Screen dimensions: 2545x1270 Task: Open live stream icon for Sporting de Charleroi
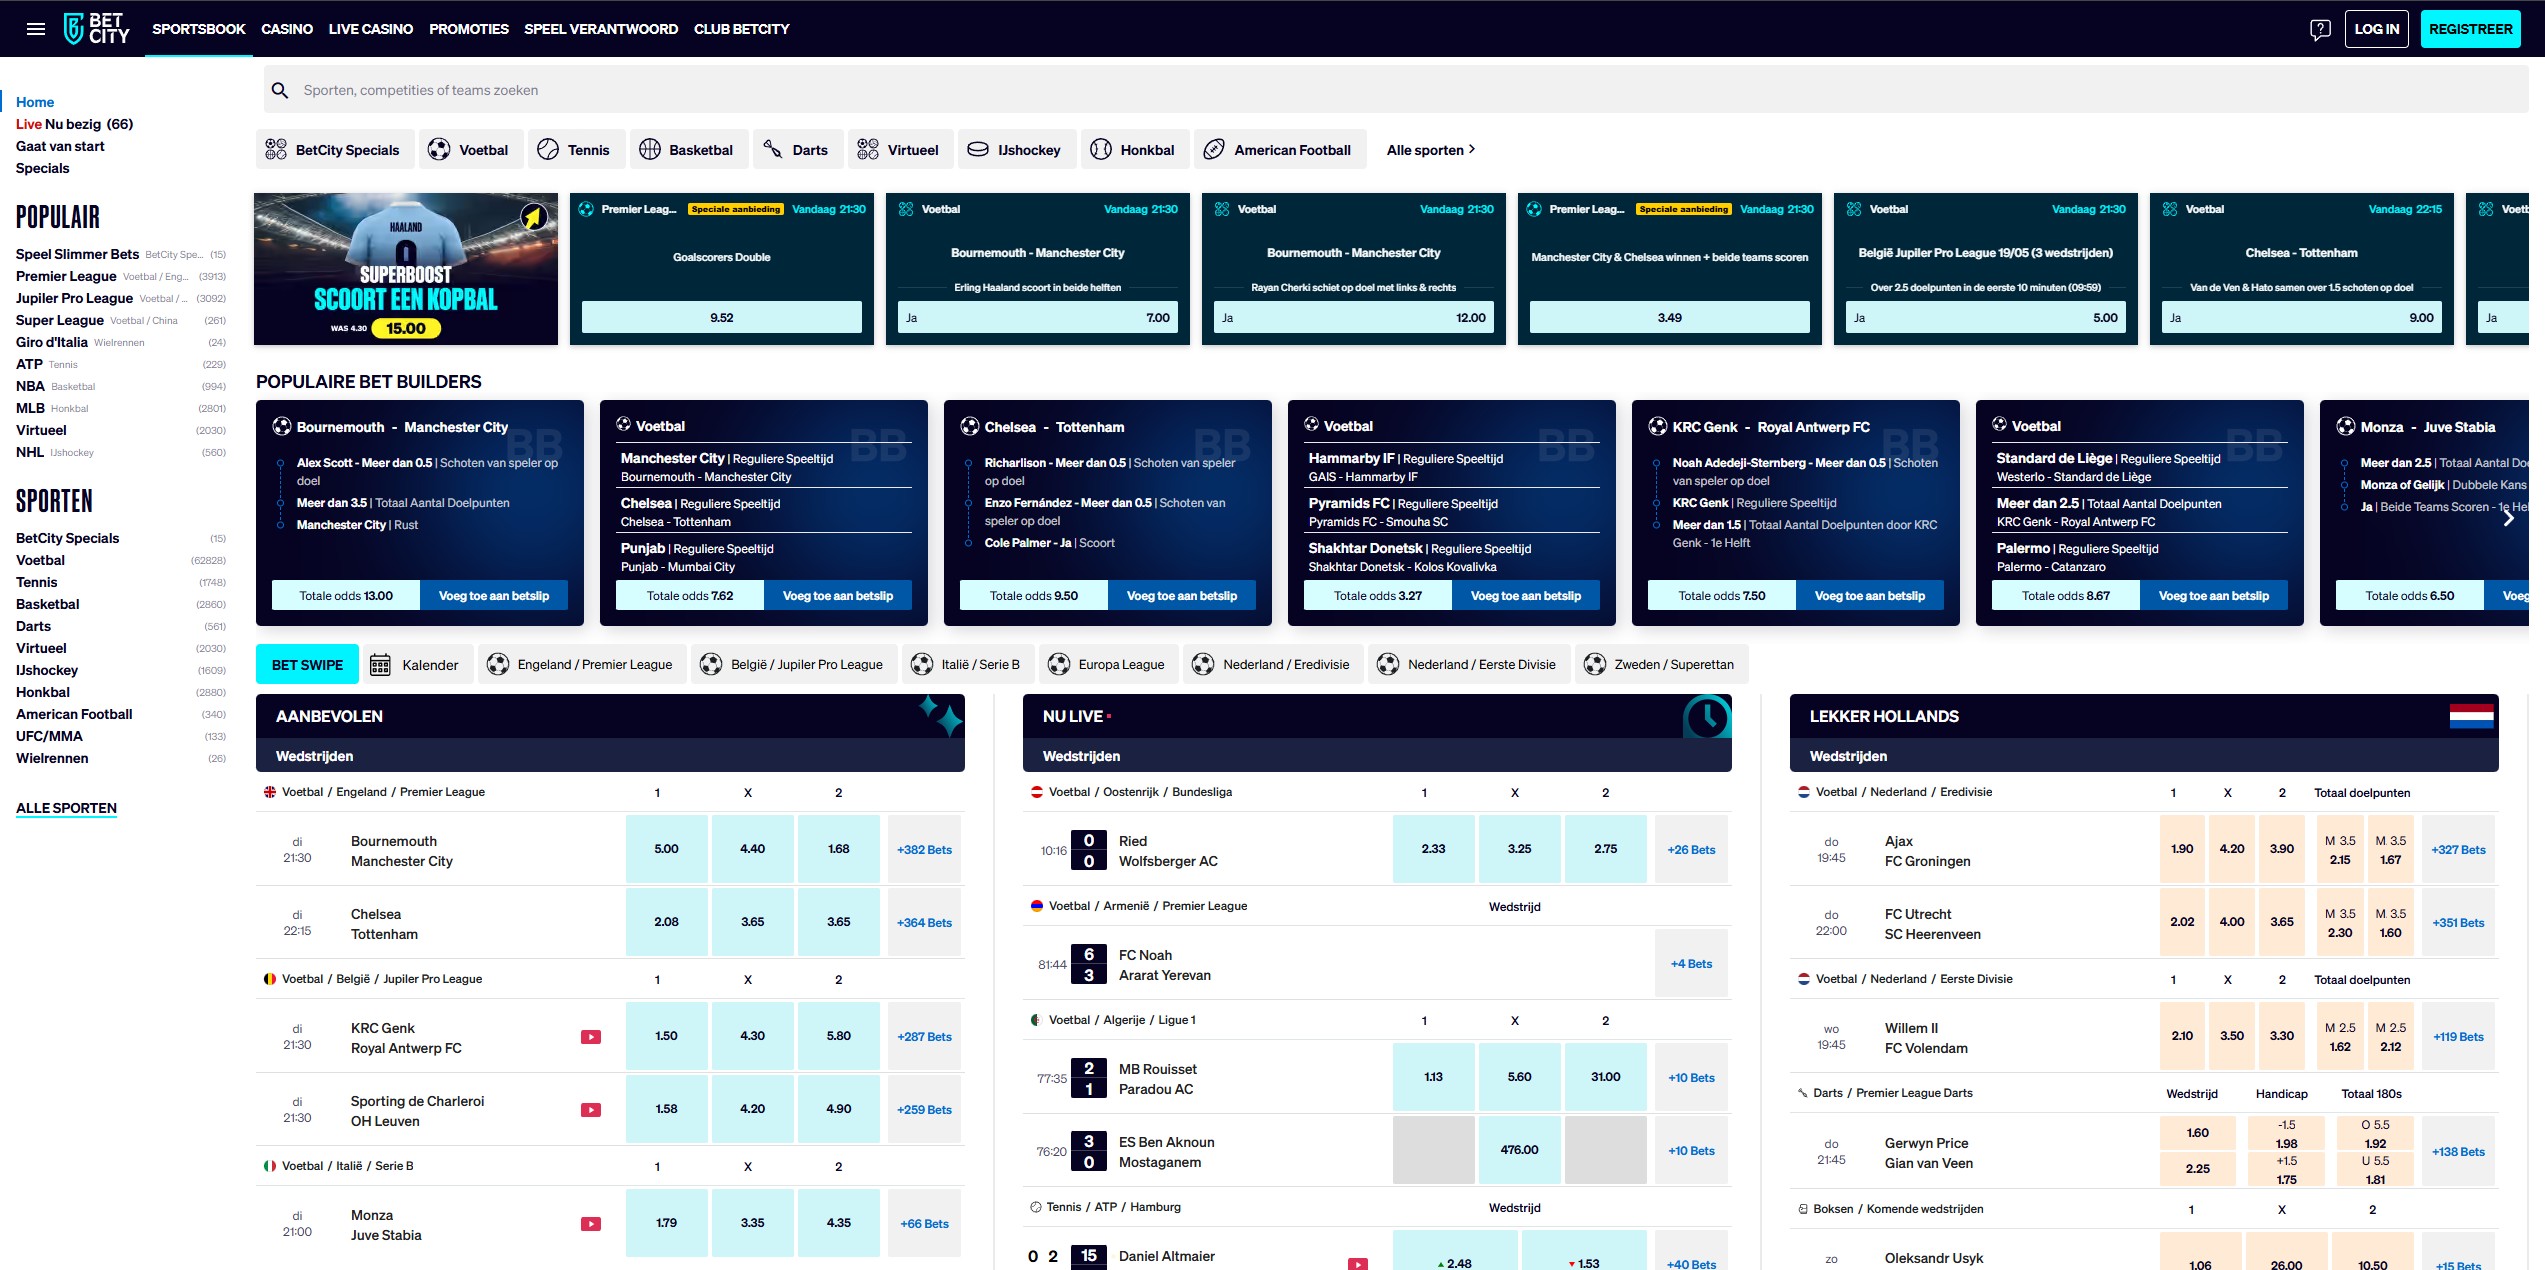tap(591, 1110)
